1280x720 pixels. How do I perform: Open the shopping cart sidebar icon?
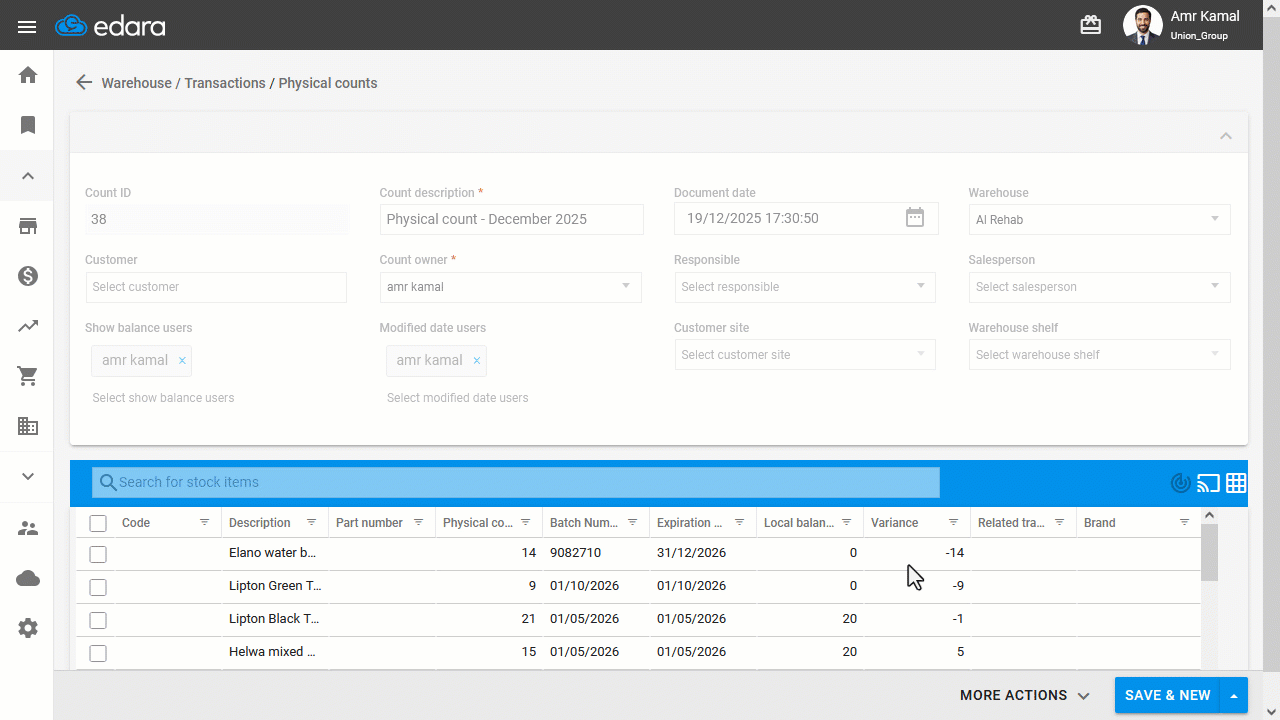28,376
